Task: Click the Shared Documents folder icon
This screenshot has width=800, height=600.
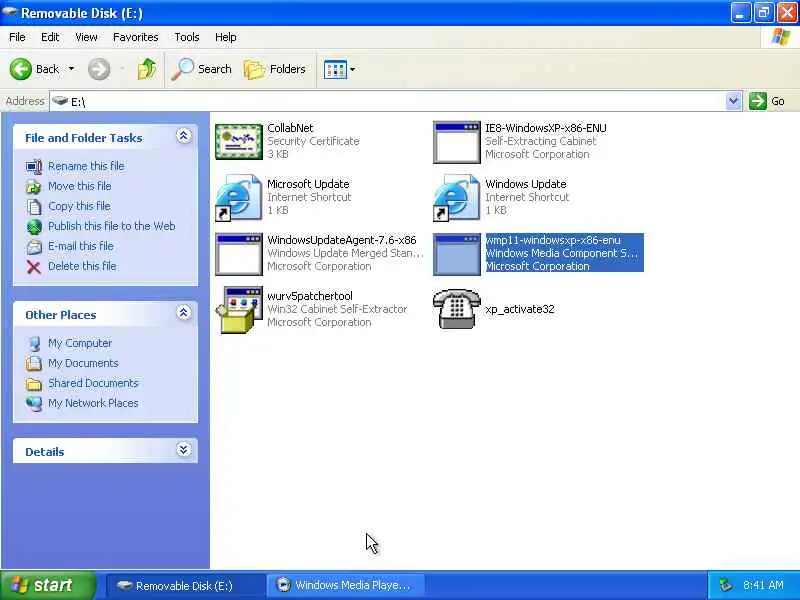Action: click(34, 384)
